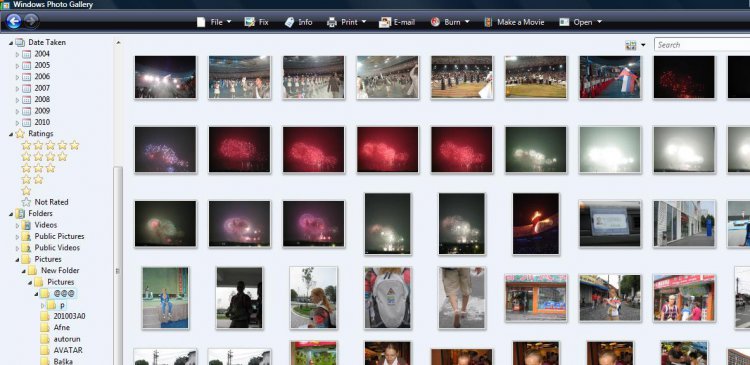
Task: Select the Baška folder
Action: pos(57,361)
